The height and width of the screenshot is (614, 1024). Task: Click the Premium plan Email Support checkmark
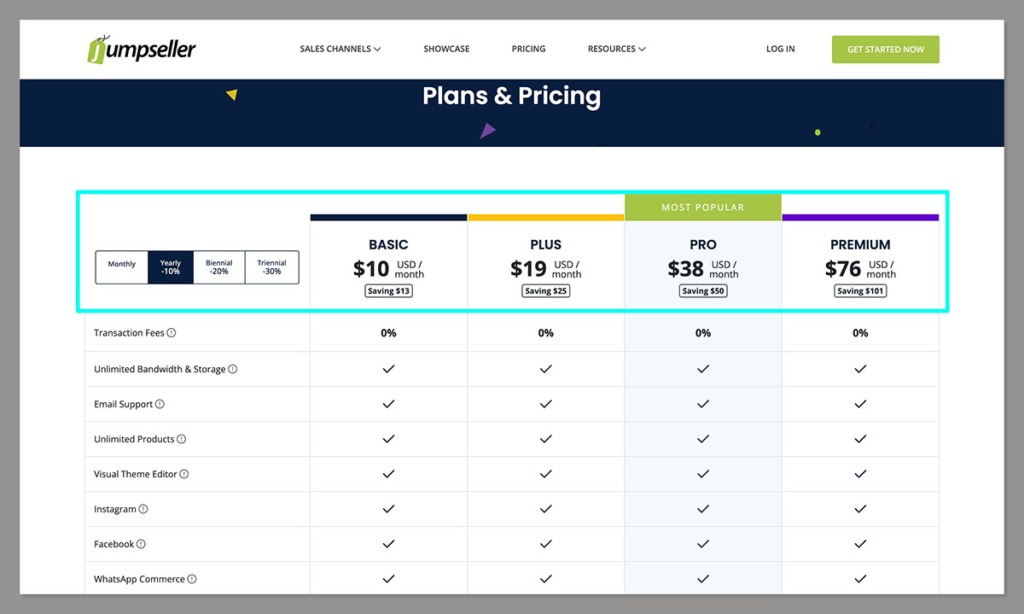point(860,404)
